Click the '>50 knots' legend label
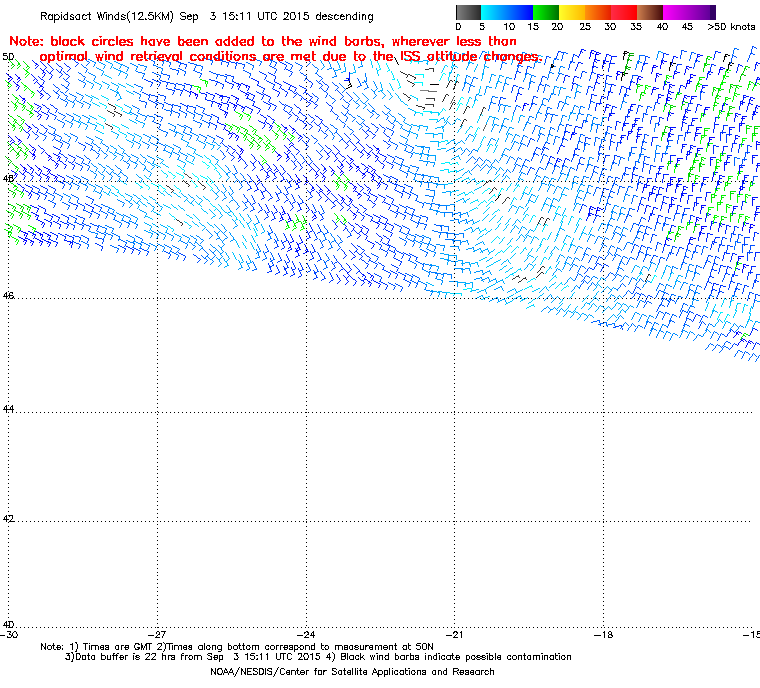The width and height of the screenshot is (760, 688). click(x=731, y=27)
